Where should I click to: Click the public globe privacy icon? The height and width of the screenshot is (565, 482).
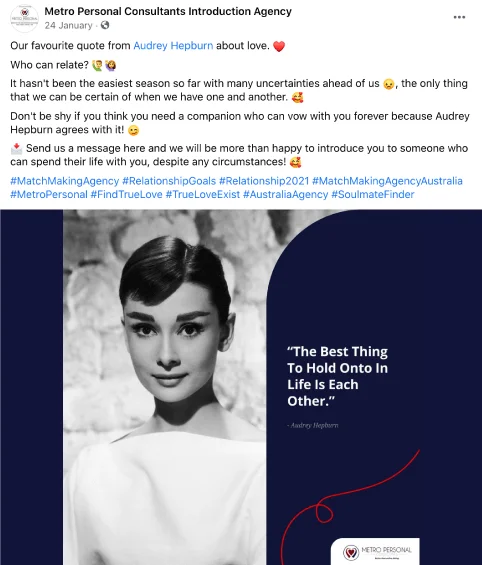[105, 25]
